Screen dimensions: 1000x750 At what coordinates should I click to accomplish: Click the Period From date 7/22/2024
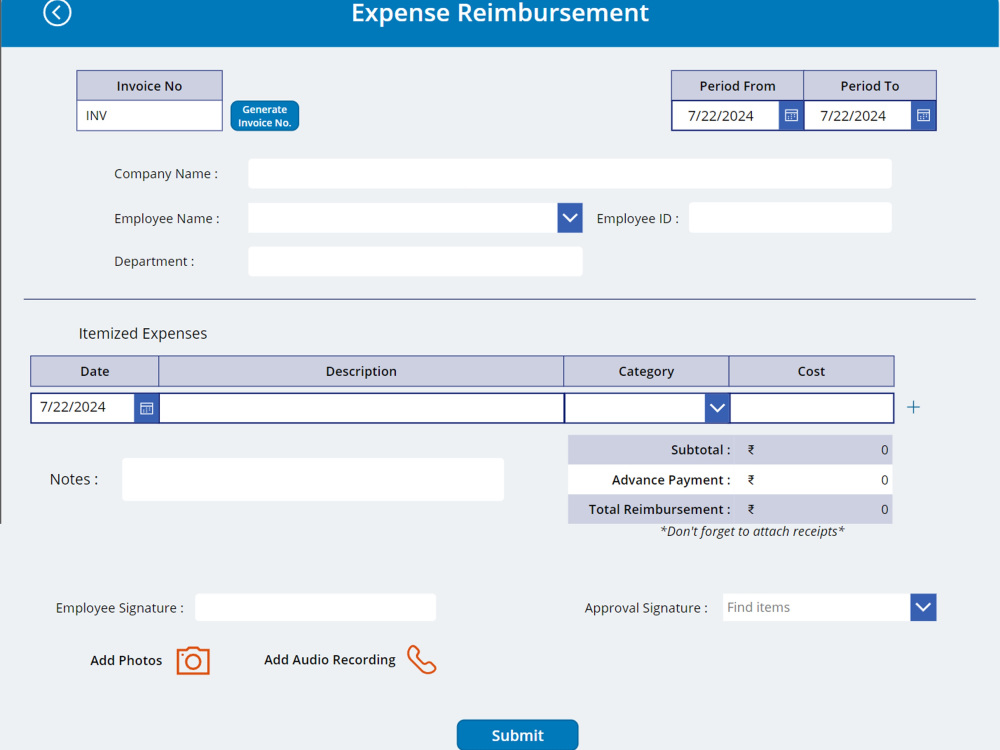click(x=720, y=116)
